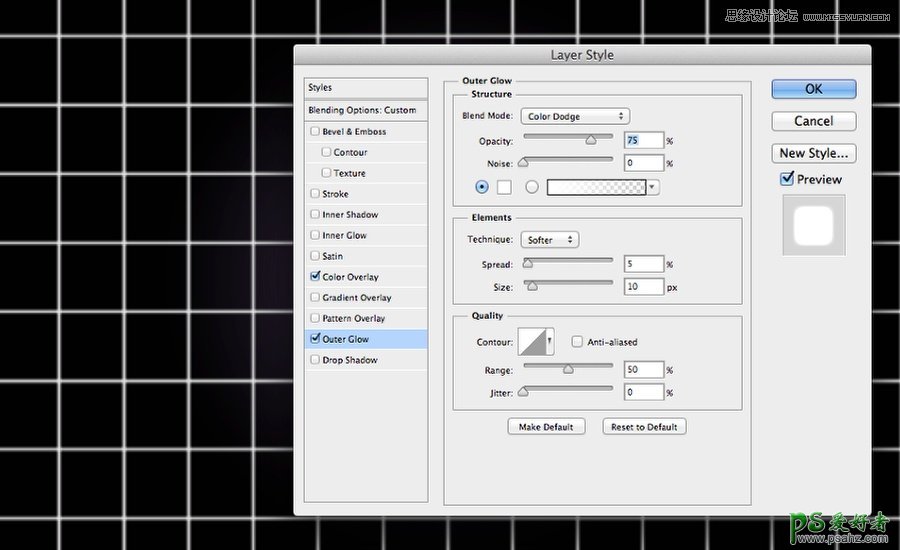Select the solid color glow radio button
Viewport: 900px width, 550px height.
pos(482,187)
